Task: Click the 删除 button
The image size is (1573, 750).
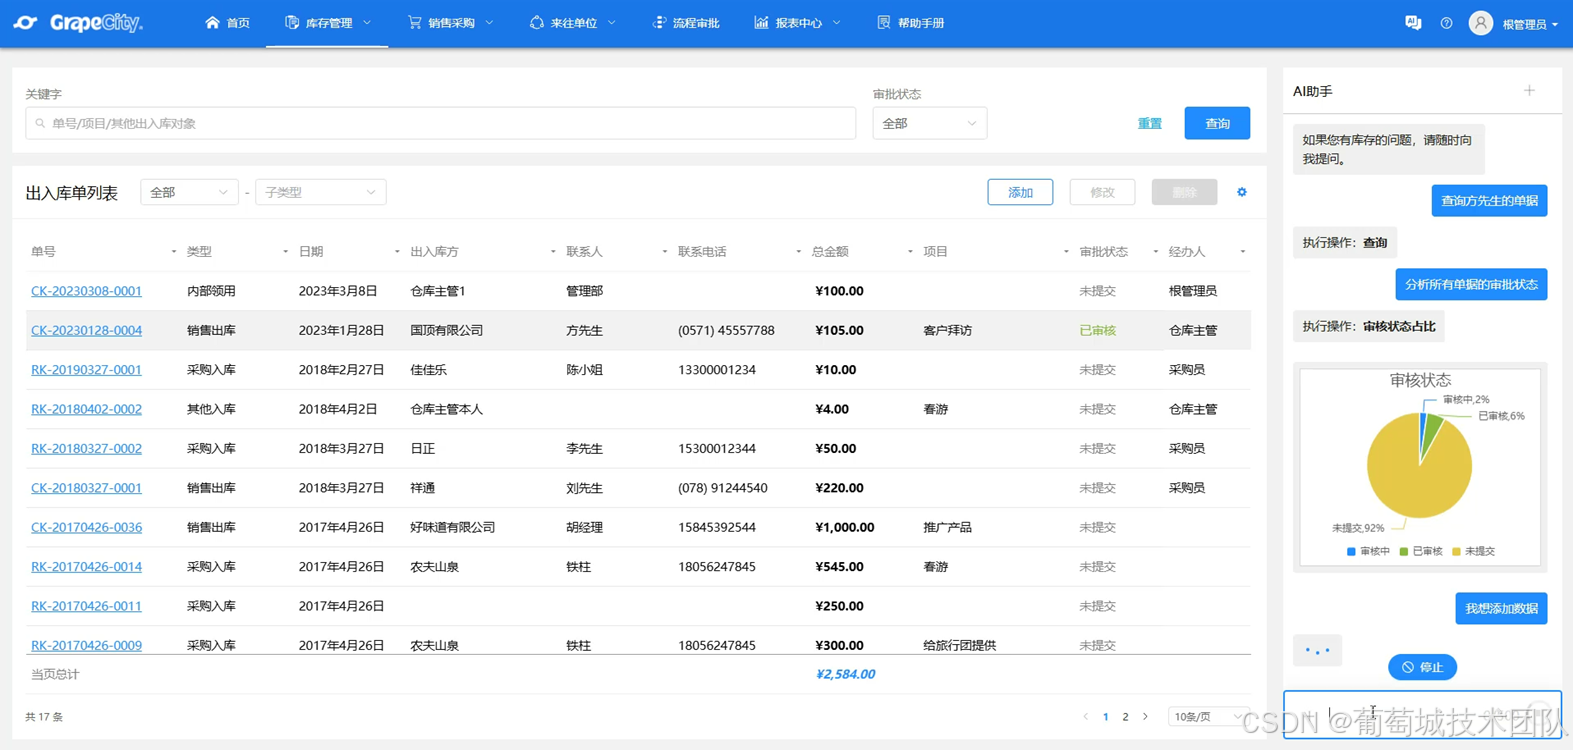Action: click(1184, 192)
